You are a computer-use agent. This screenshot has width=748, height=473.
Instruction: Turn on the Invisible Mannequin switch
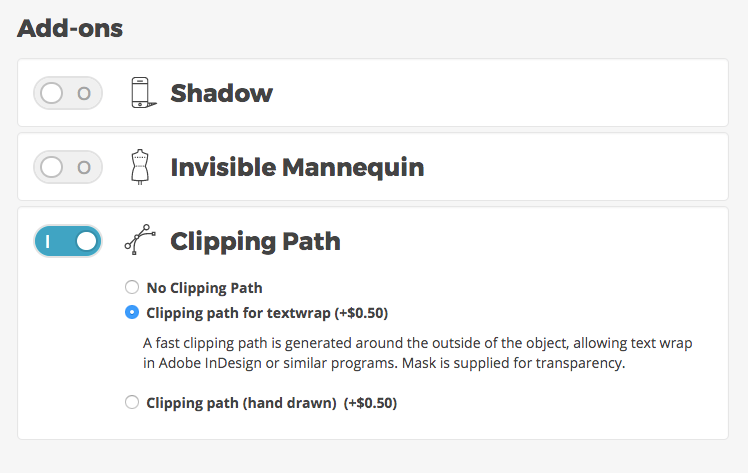[68, 167]
